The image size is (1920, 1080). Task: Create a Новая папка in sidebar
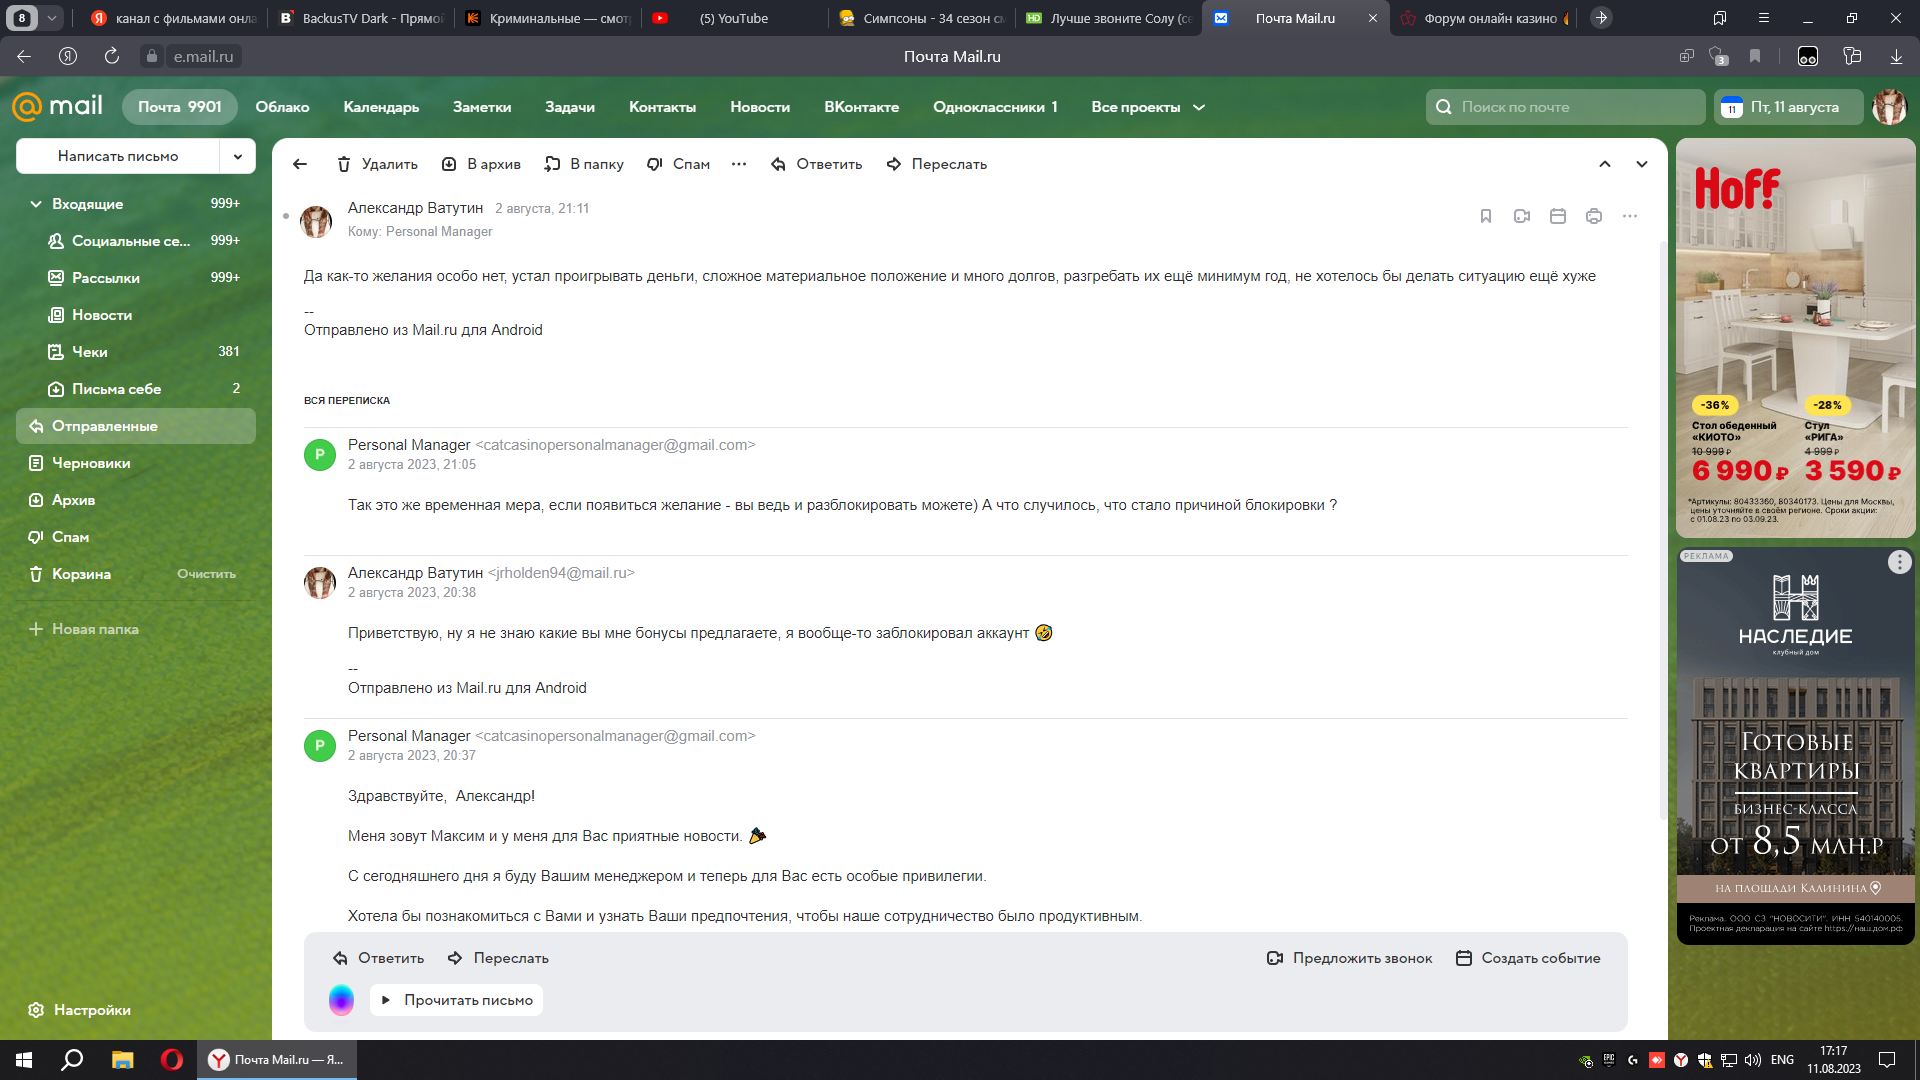[84, 629]
